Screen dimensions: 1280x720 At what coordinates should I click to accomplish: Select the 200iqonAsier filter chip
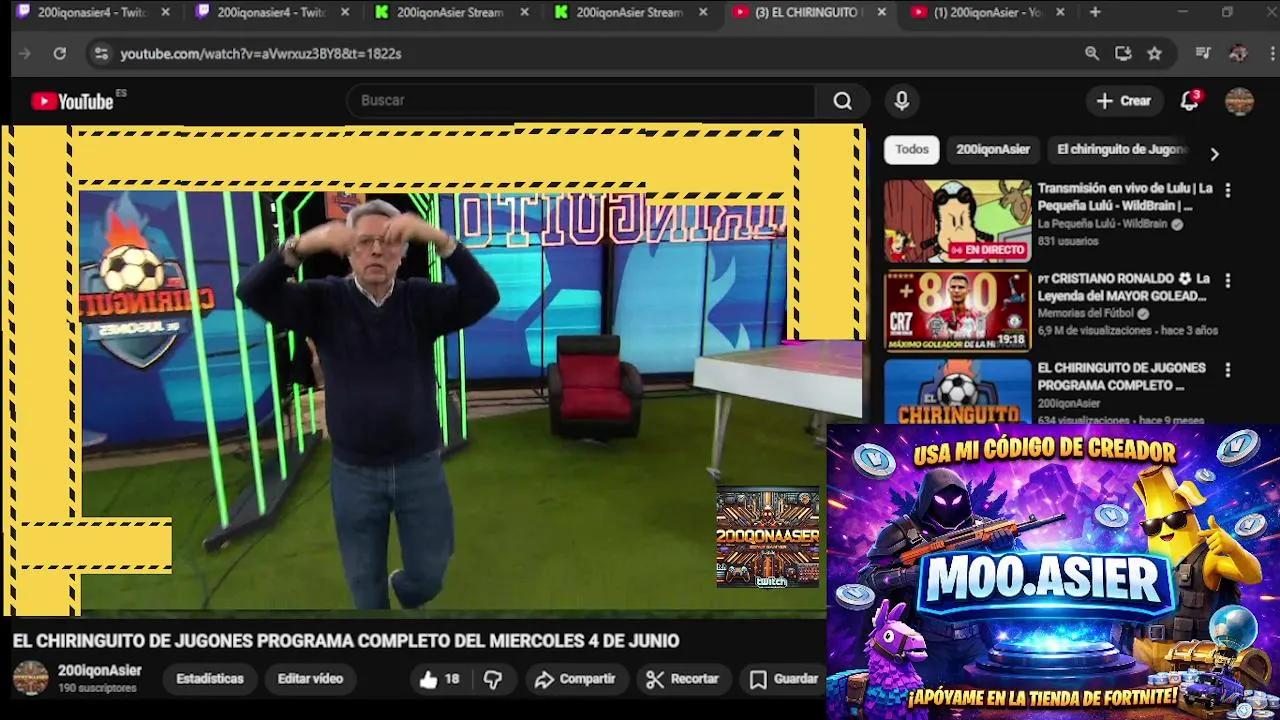pos(992,150)
